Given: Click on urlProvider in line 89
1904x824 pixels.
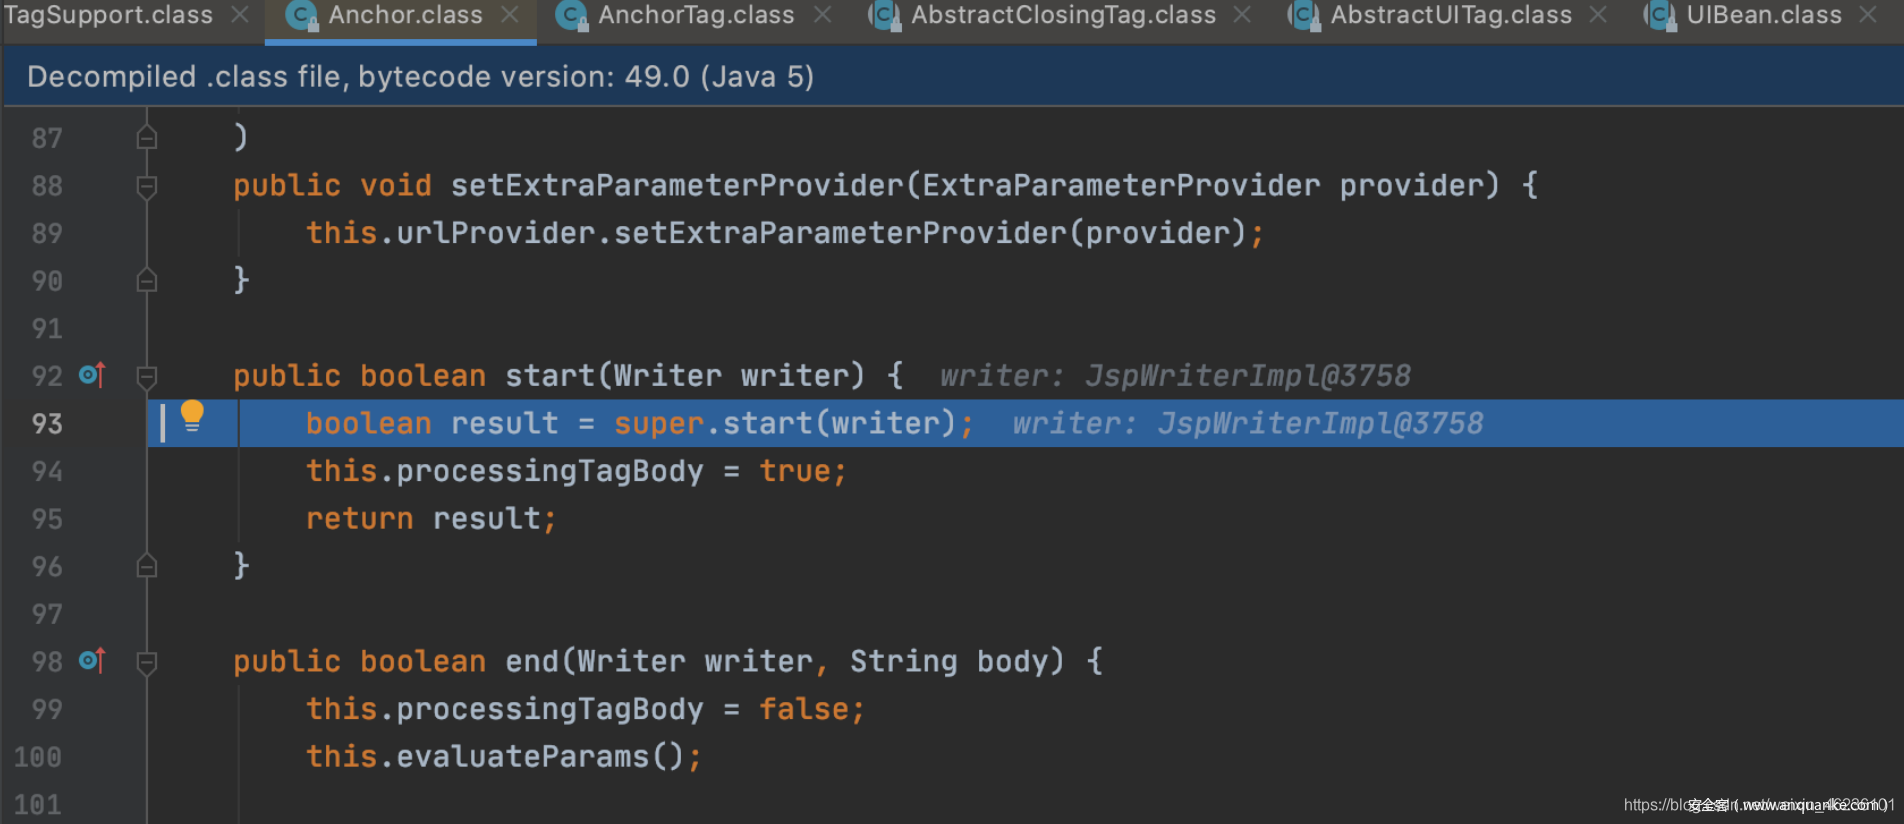Looking at the screenshot, I should tap(496, 233).
